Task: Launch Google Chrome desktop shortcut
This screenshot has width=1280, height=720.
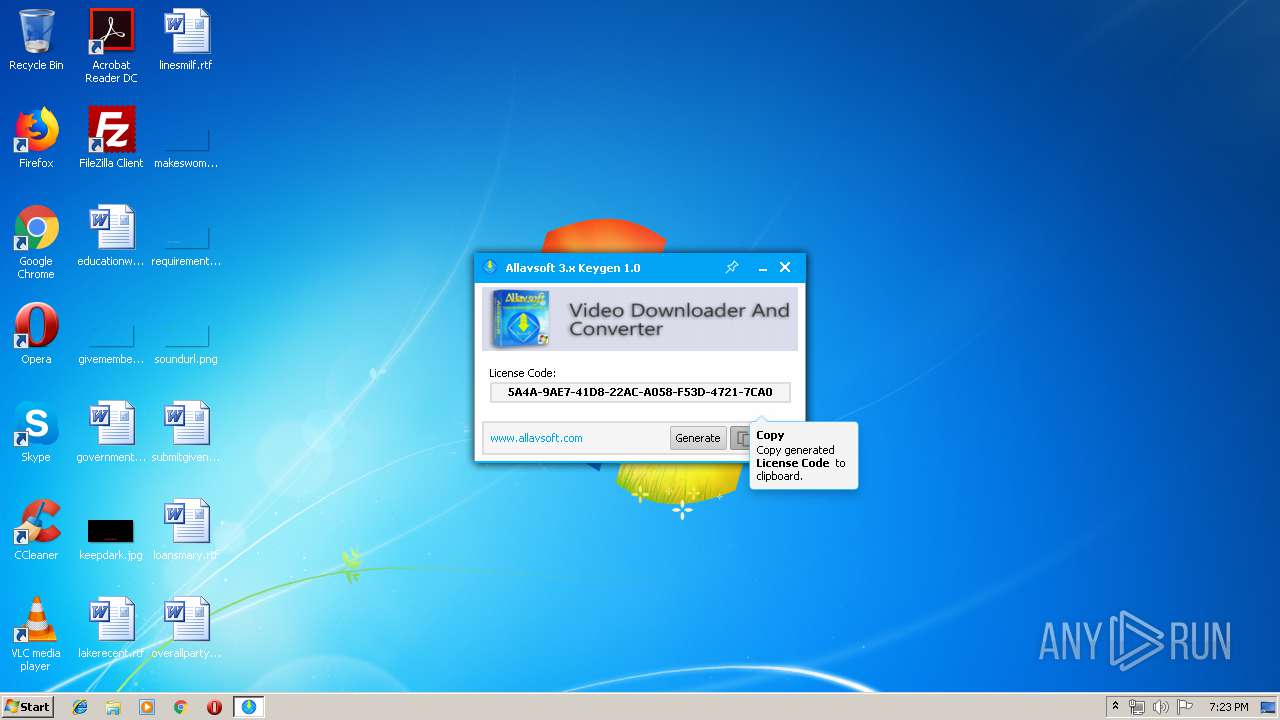Action: click(x=36, y=242)
